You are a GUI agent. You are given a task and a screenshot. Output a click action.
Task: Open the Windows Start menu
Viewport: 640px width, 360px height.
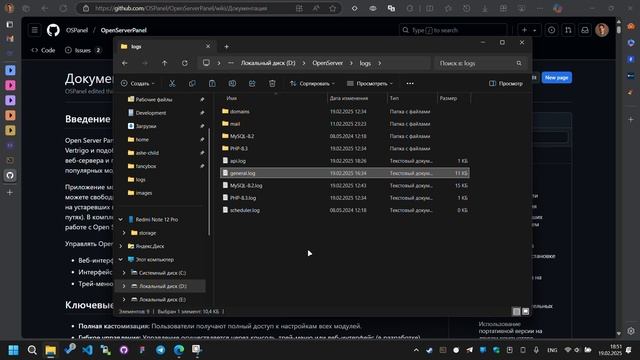[13, 350]
